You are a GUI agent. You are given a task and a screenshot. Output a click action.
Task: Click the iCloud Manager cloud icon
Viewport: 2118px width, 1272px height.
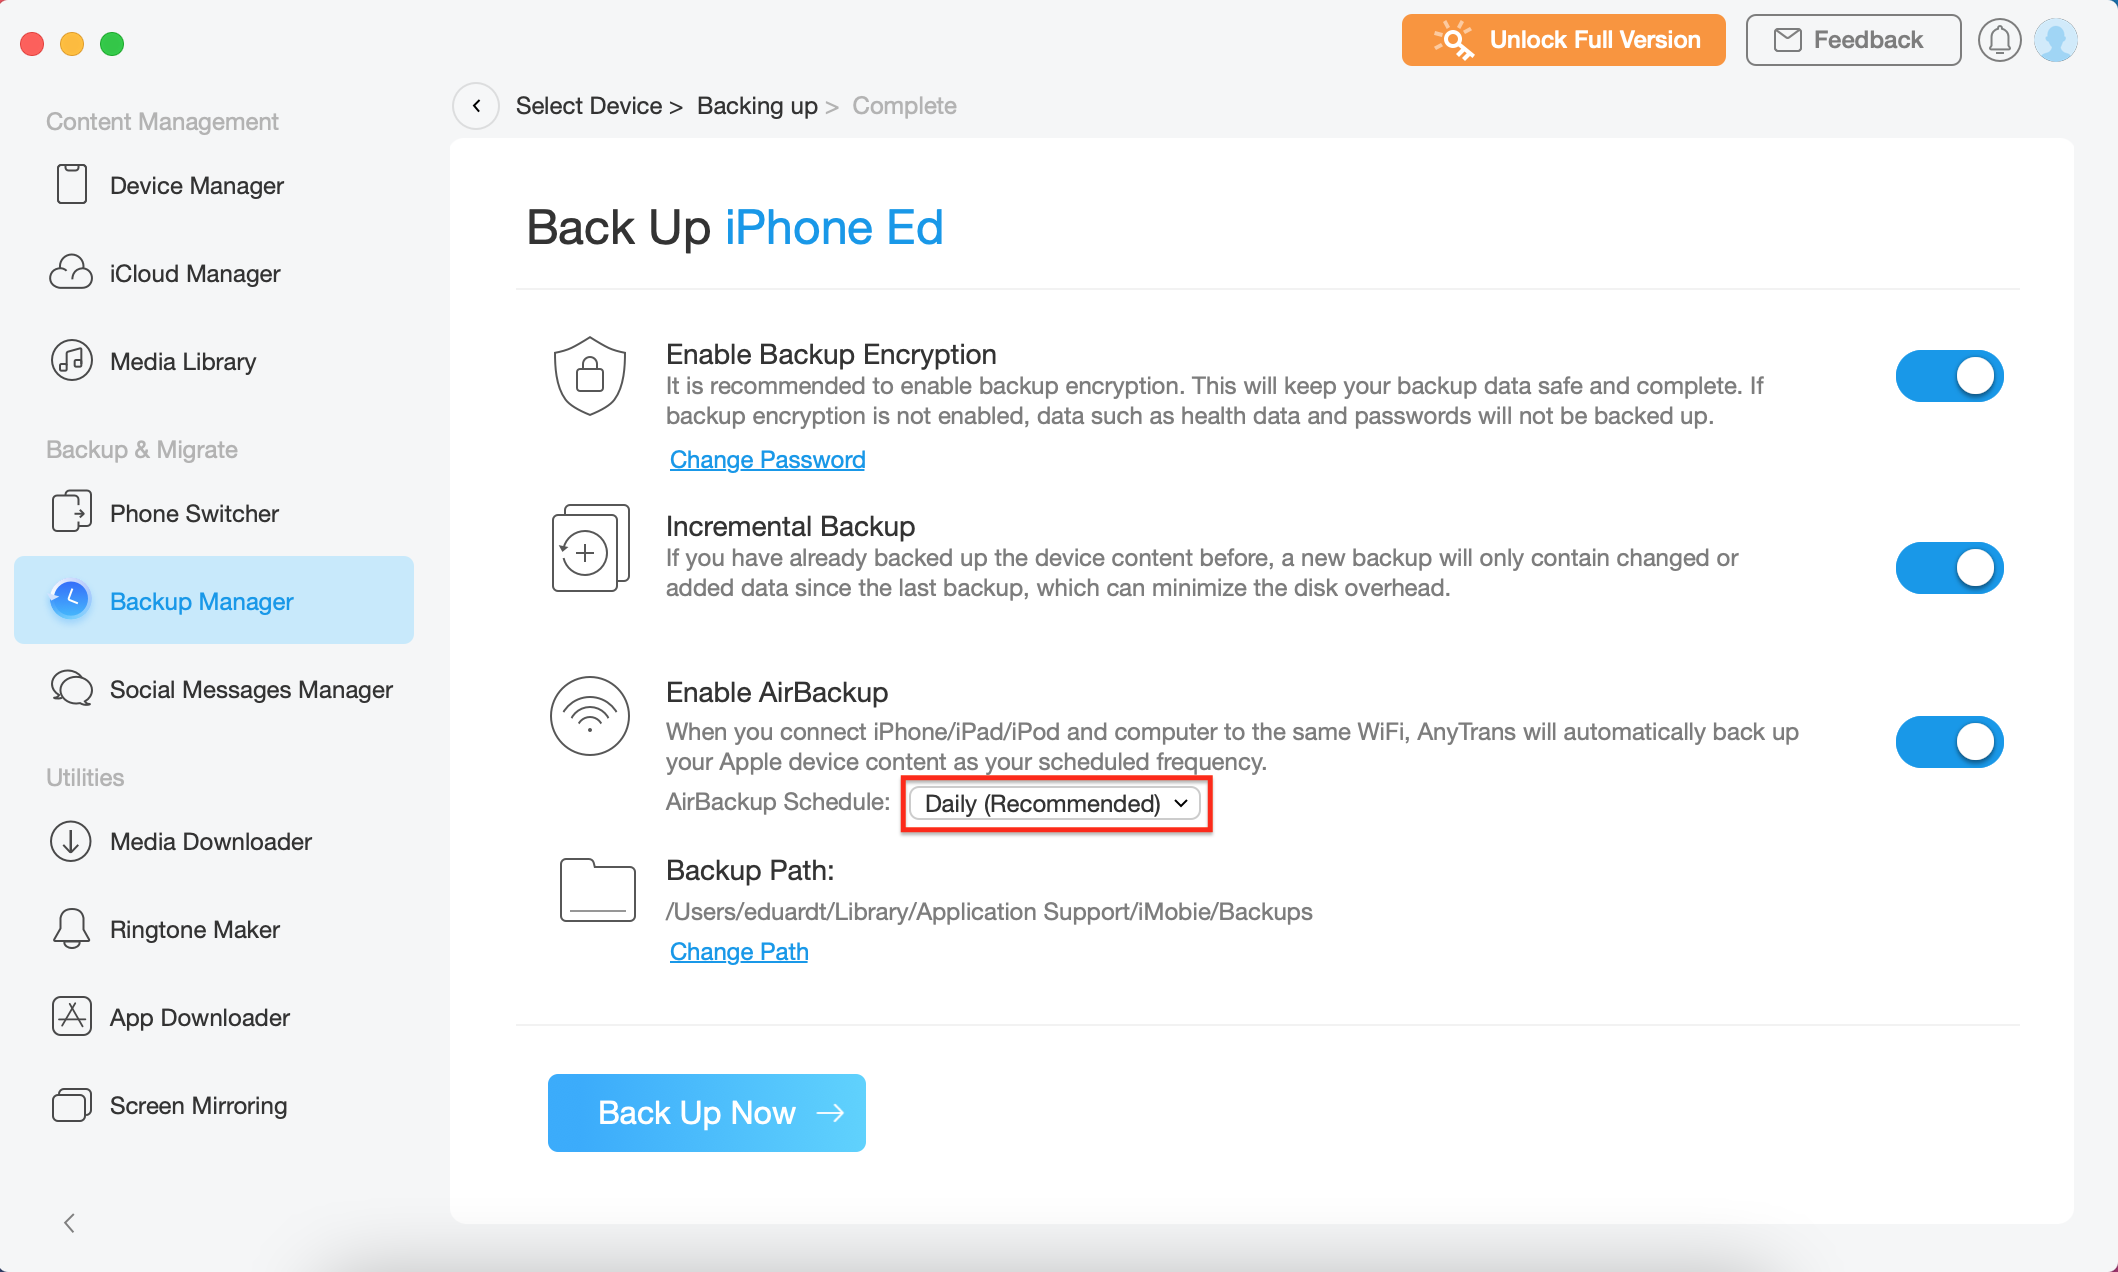click(71, 273)
